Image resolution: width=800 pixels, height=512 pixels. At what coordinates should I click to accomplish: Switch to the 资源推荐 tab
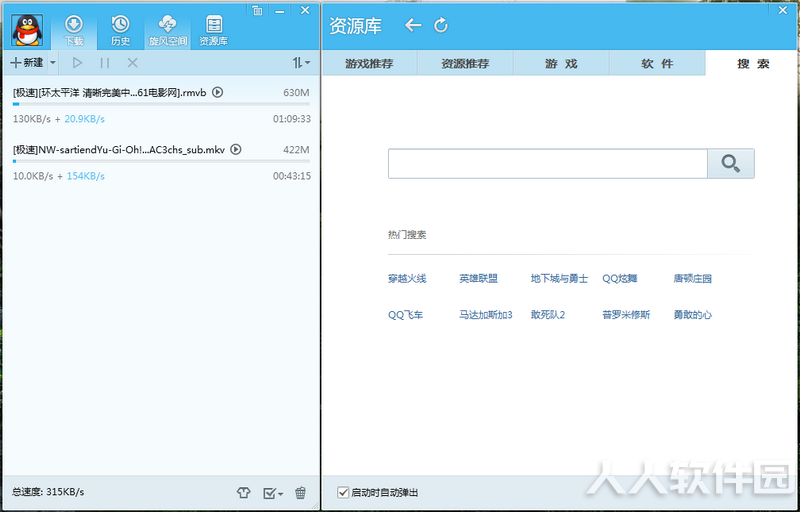[465, 64]
